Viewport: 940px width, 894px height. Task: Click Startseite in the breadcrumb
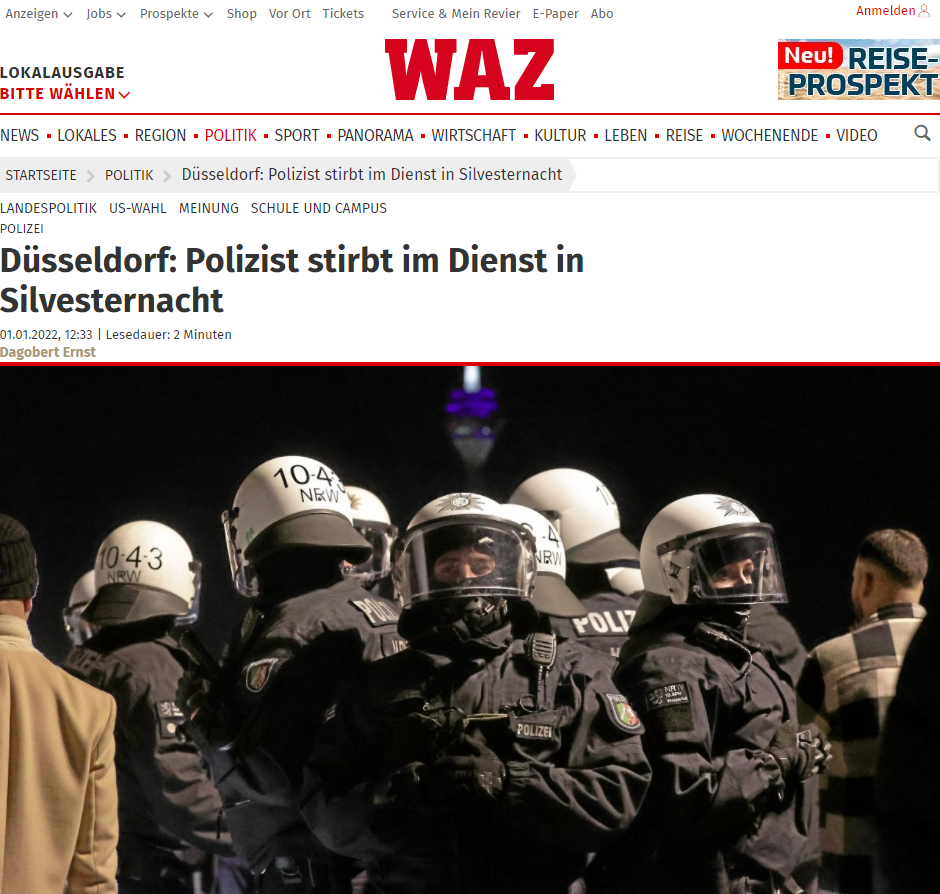(41, 175)
